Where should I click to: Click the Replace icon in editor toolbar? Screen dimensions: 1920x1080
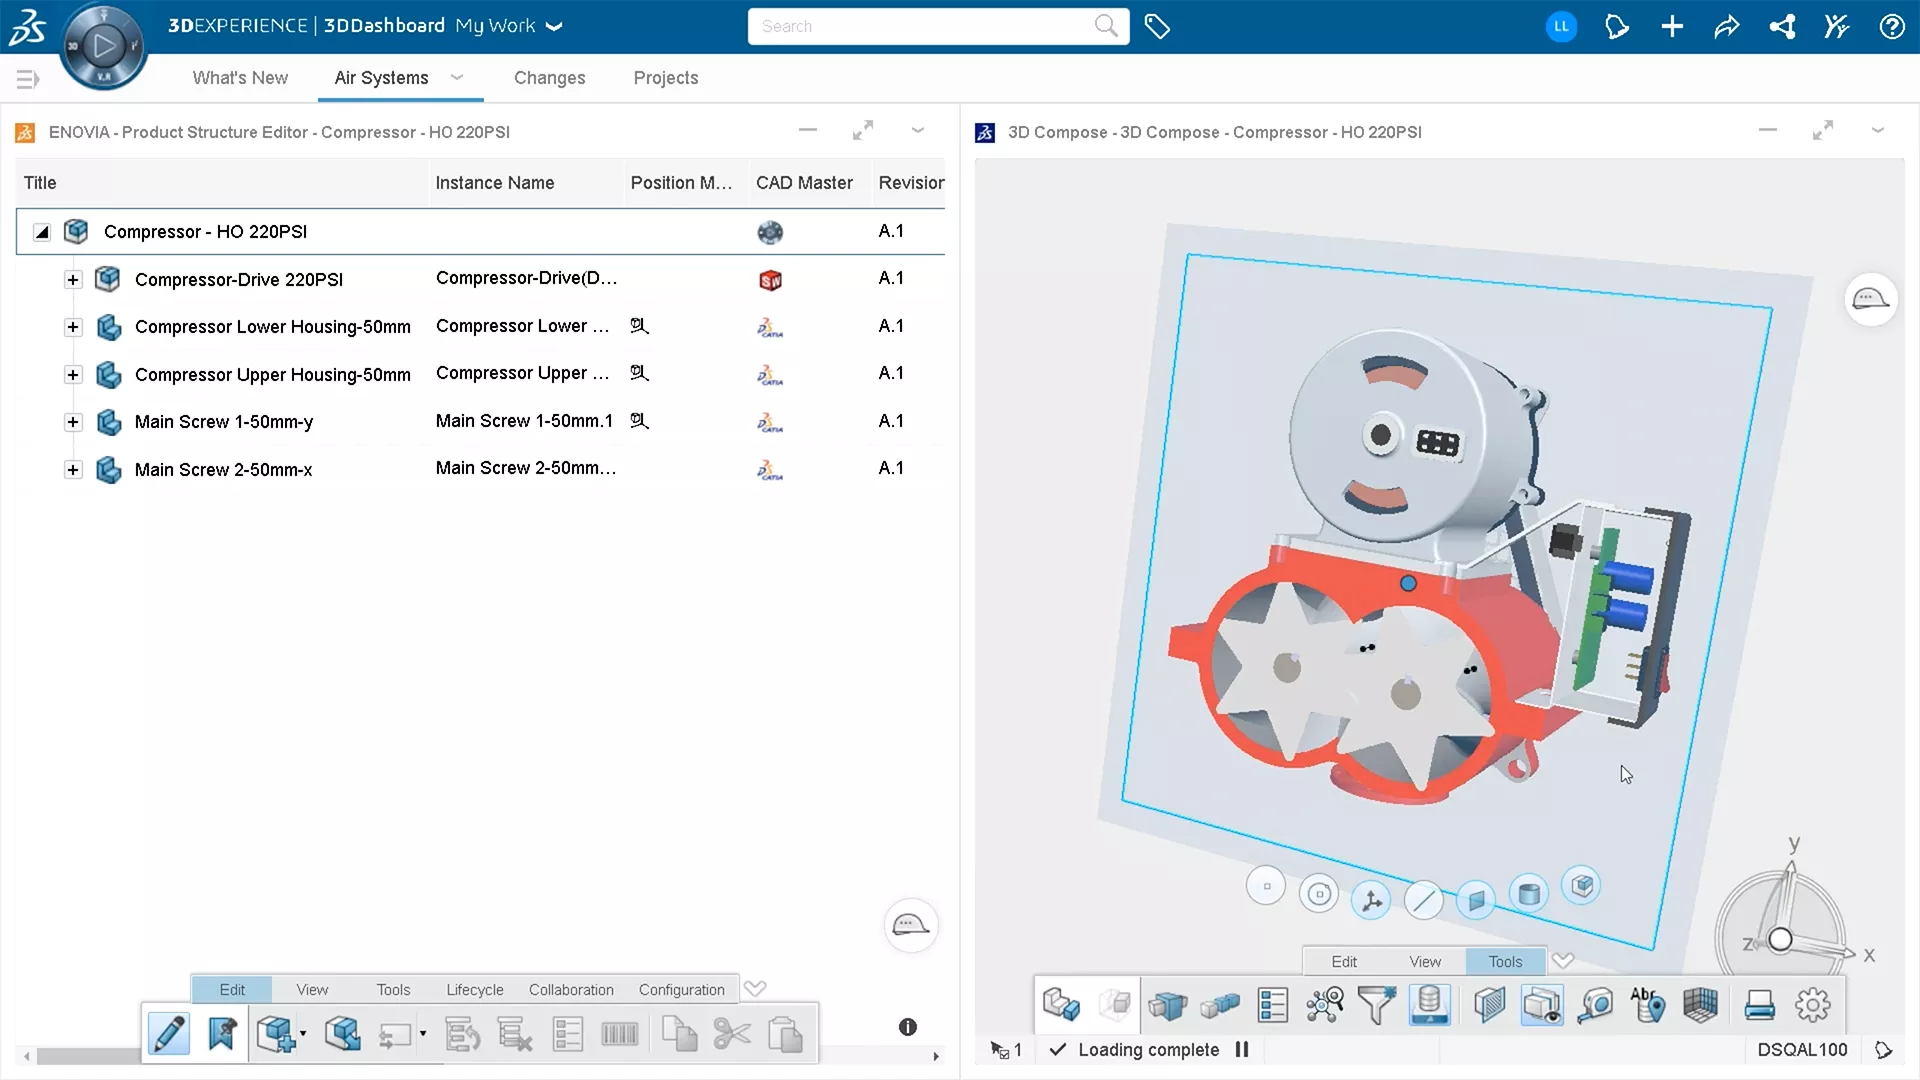click(x=395, y=1035)
